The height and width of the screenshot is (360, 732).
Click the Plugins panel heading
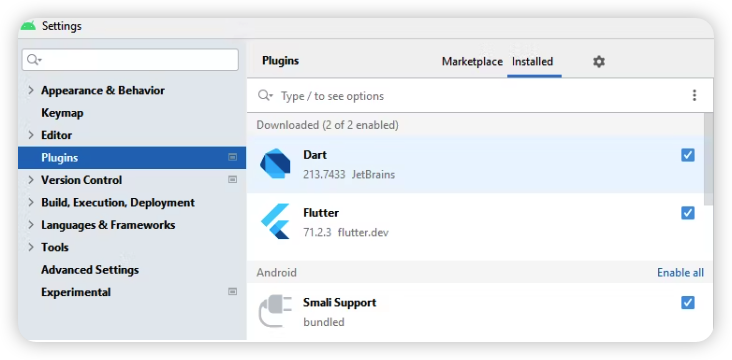click(280, 61)
